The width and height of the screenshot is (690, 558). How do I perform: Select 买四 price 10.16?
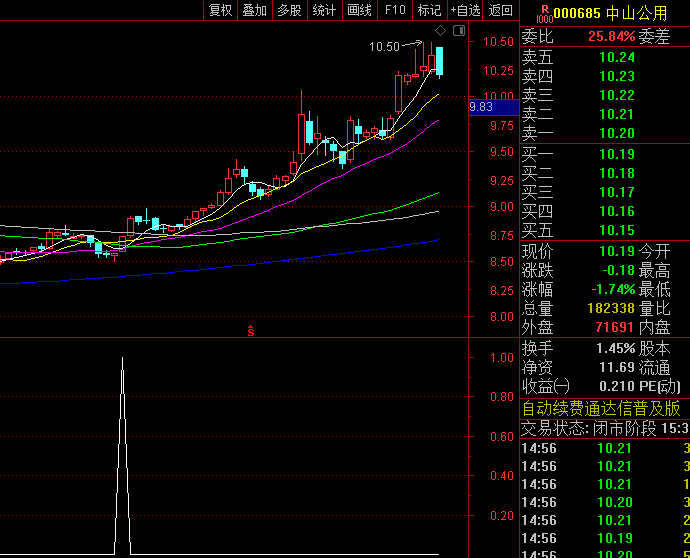617,211
